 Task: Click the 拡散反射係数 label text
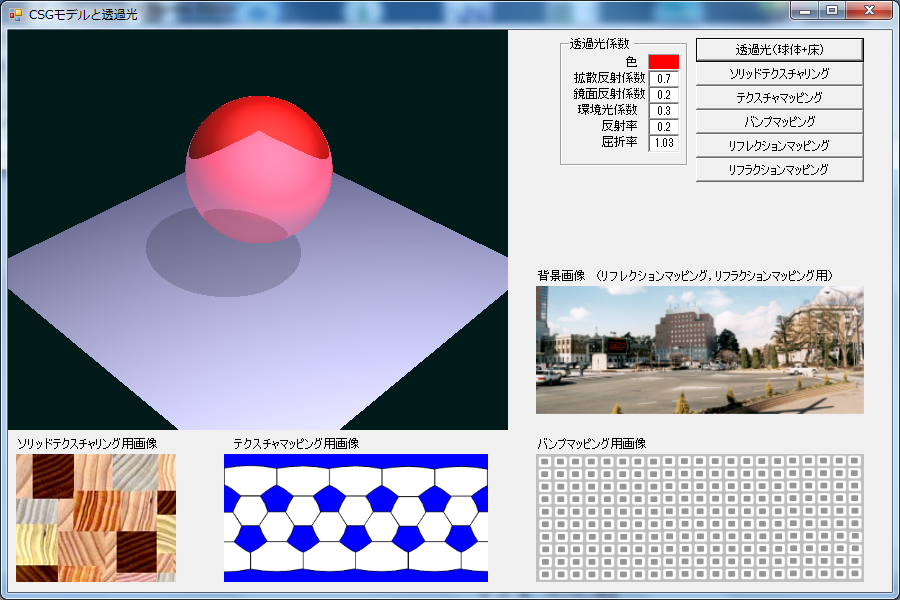(609, 78)
